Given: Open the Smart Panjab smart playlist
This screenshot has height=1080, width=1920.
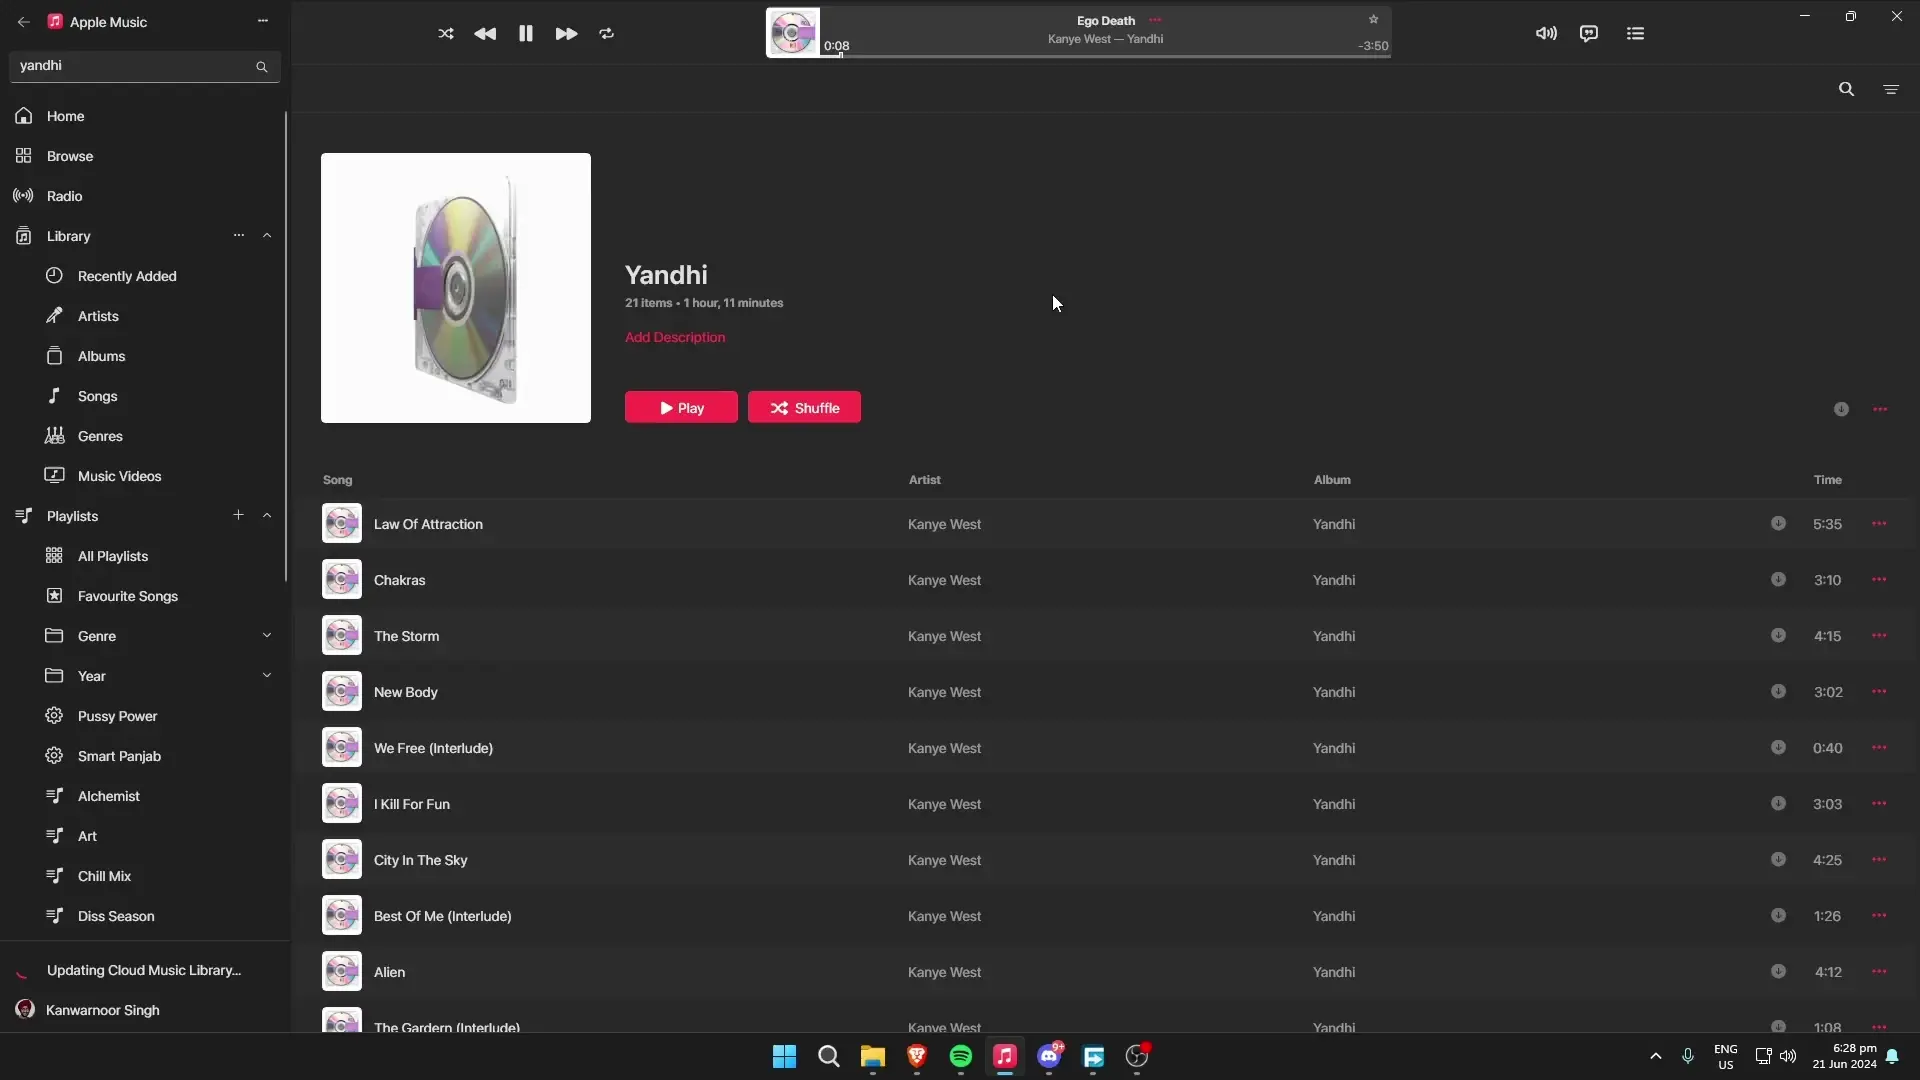Looking at the screenshot, I should pyautogui.click(x=143, y=756).
